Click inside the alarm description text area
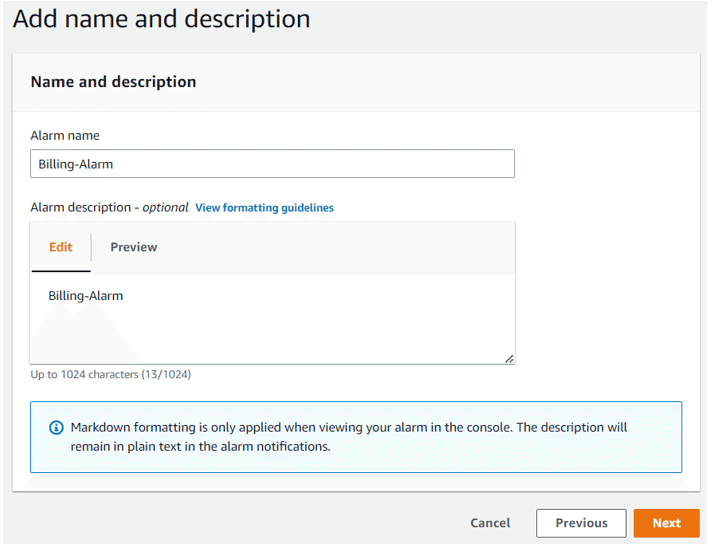 [272, 319]
